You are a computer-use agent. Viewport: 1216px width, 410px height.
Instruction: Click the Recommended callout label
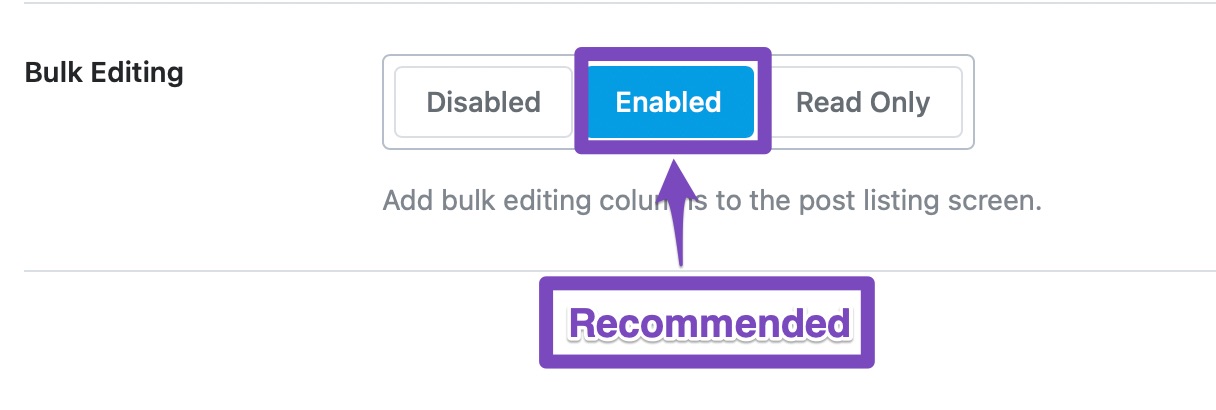click(708, 323)
